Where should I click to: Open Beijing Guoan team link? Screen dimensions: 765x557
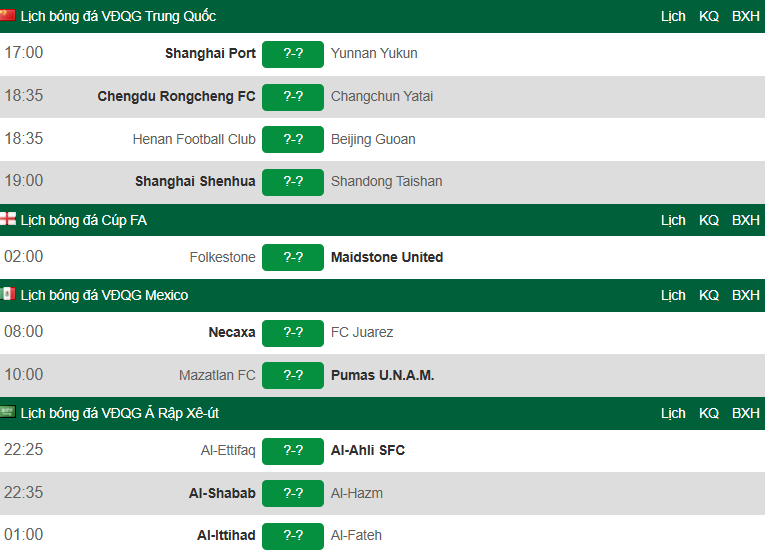tap(373, 139)
